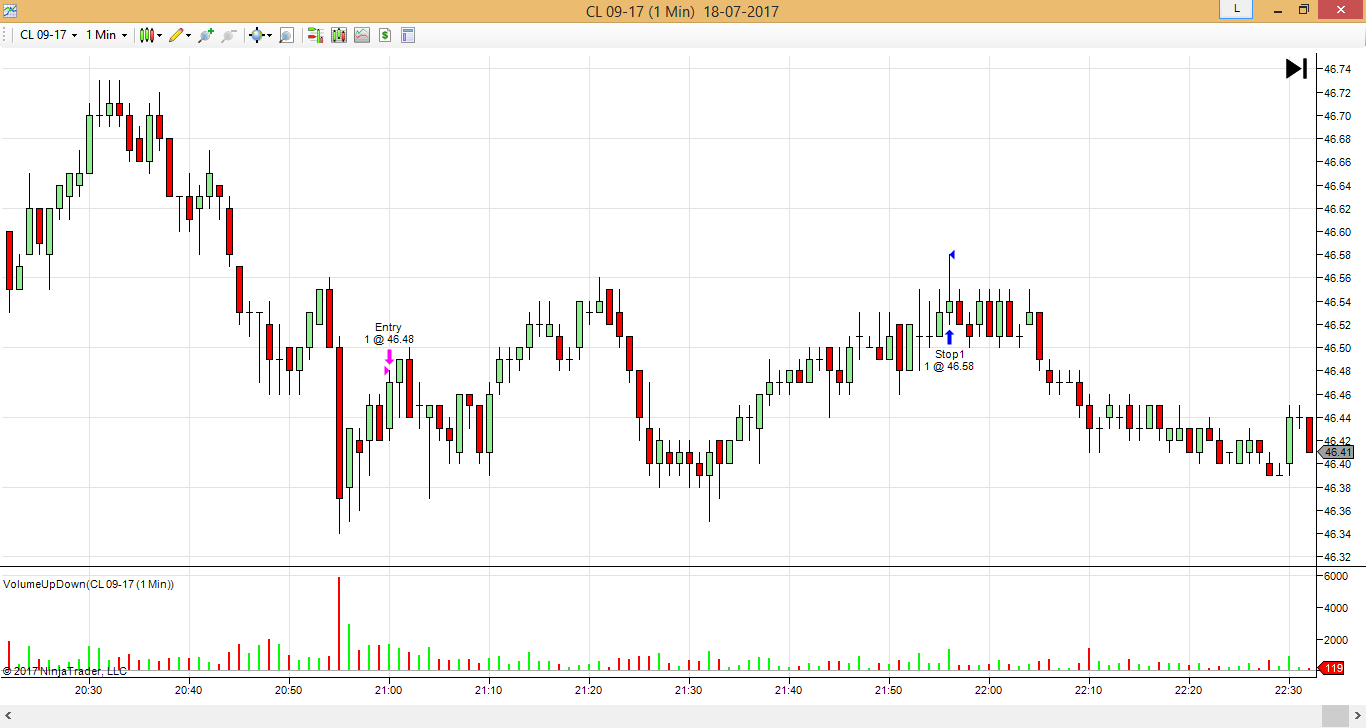Open the 1 Min interval selector
1366x728 pixels.
click(x=106, y=35)
